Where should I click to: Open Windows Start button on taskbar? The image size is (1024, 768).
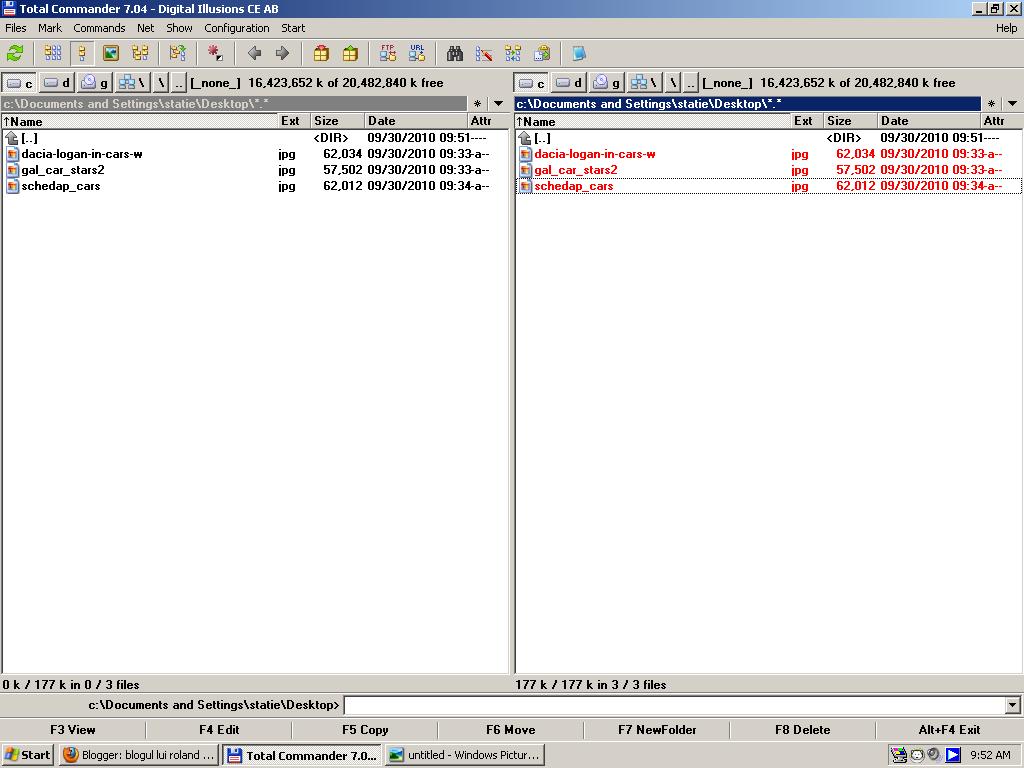click(27, 755)
